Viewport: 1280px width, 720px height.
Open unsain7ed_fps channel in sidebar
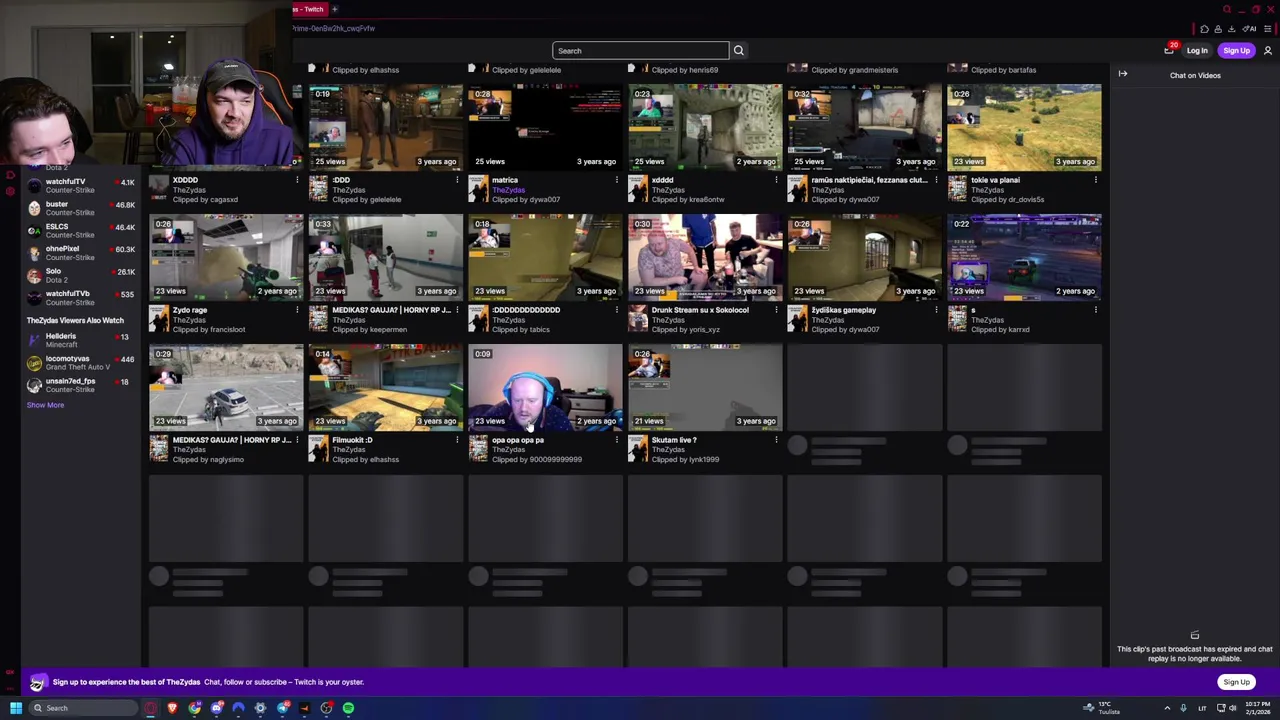80,385
